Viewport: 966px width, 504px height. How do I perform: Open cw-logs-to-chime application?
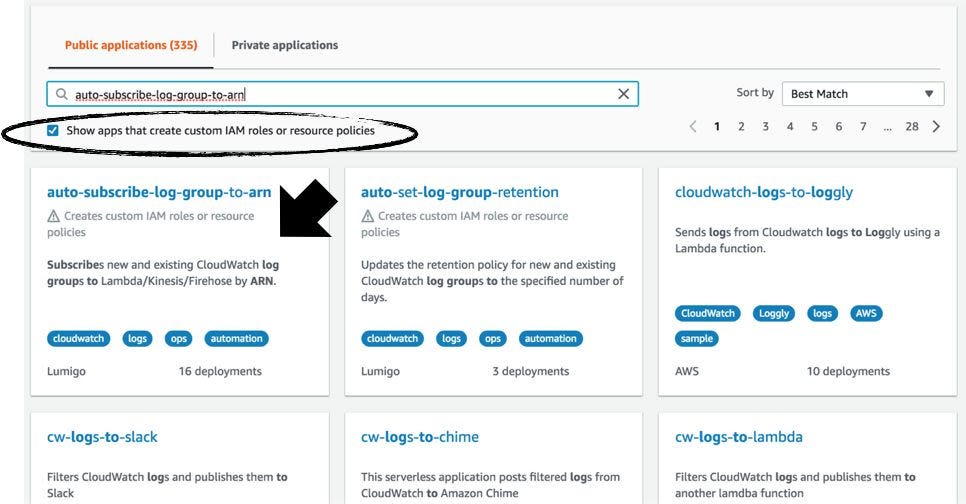pos(420,437)
